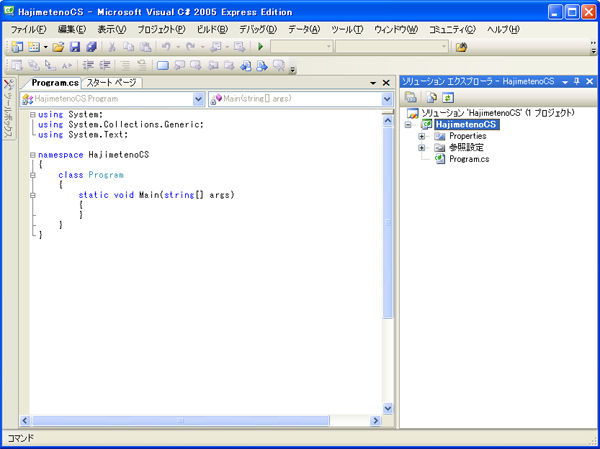This screenshot has width=600, height=449.
Task: Open the active files list arrow
Action: pos(373,83)
